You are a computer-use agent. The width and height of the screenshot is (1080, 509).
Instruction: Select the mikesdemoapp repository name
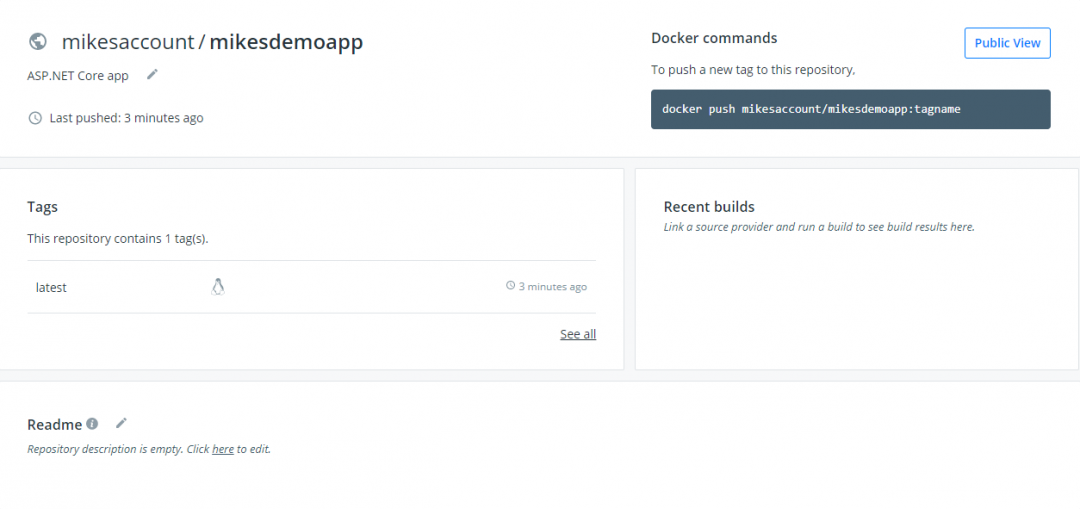tap(286, 42)
